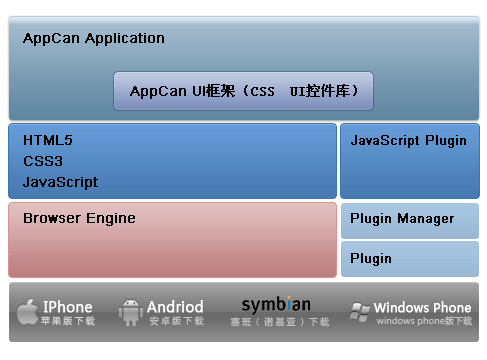The height and width of the screenshot is (360, 487).
Task: Click windows phone版下载 caption
Action: click(424, 321)
